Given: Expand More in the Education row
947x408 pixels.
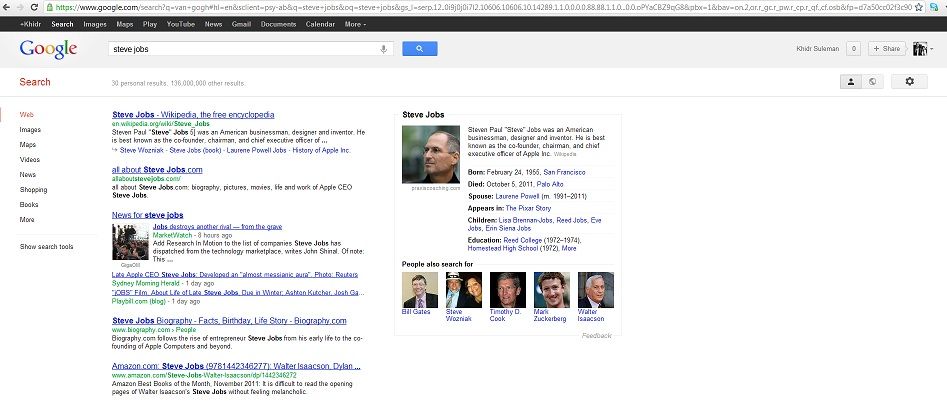Looking at the screenshot, I should [x=569, y=248].
